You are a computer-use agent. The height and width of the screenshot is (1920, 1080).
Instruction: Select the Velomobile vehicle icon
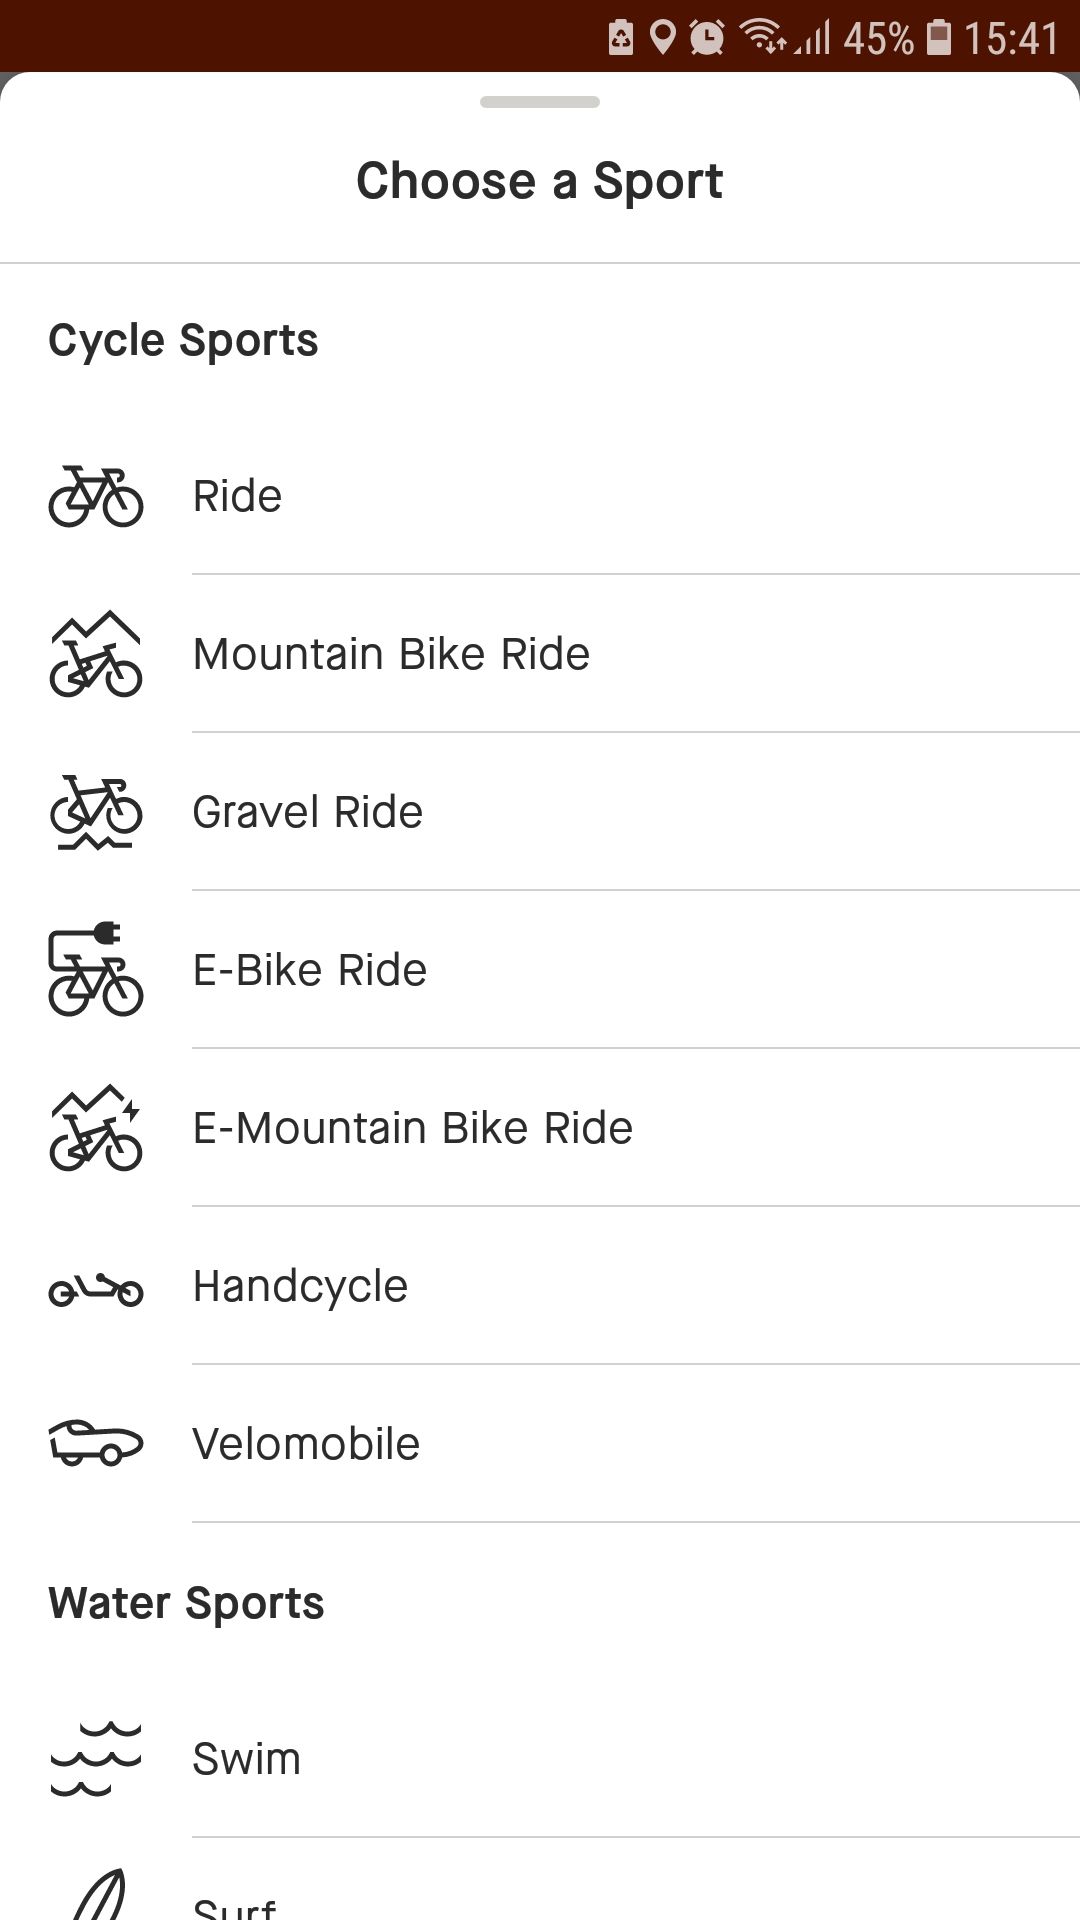tap(96, 1443)
